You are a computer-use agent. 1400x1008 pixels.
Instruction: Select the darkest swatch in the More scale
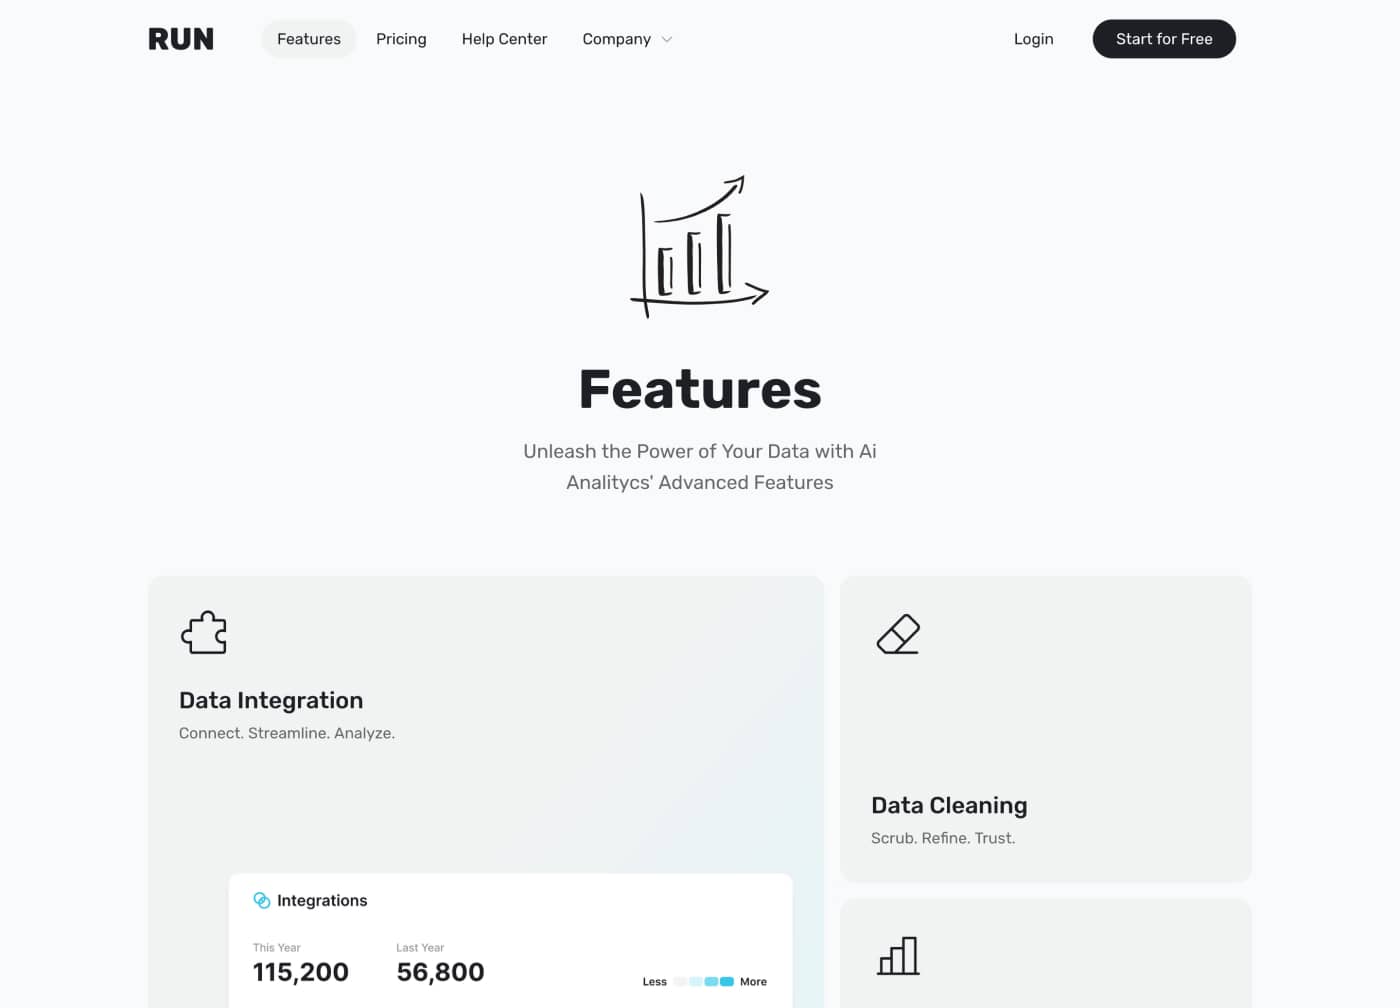point(725,981)
